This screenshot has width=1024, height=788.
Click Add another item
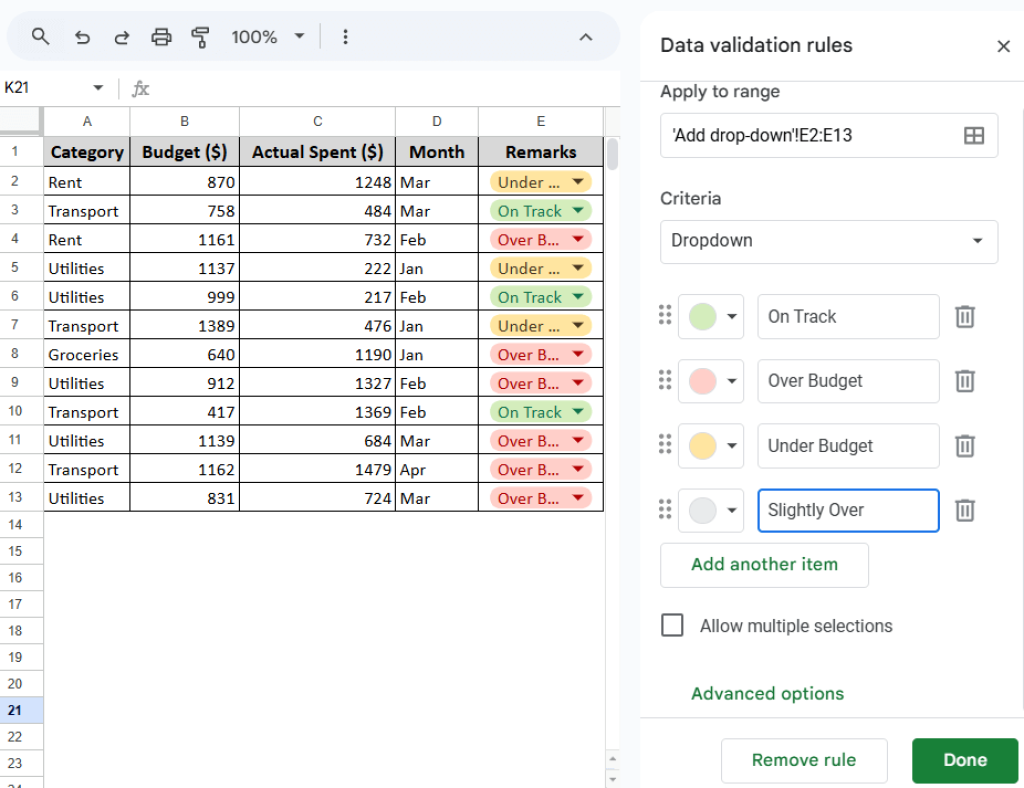pos(764,565)
